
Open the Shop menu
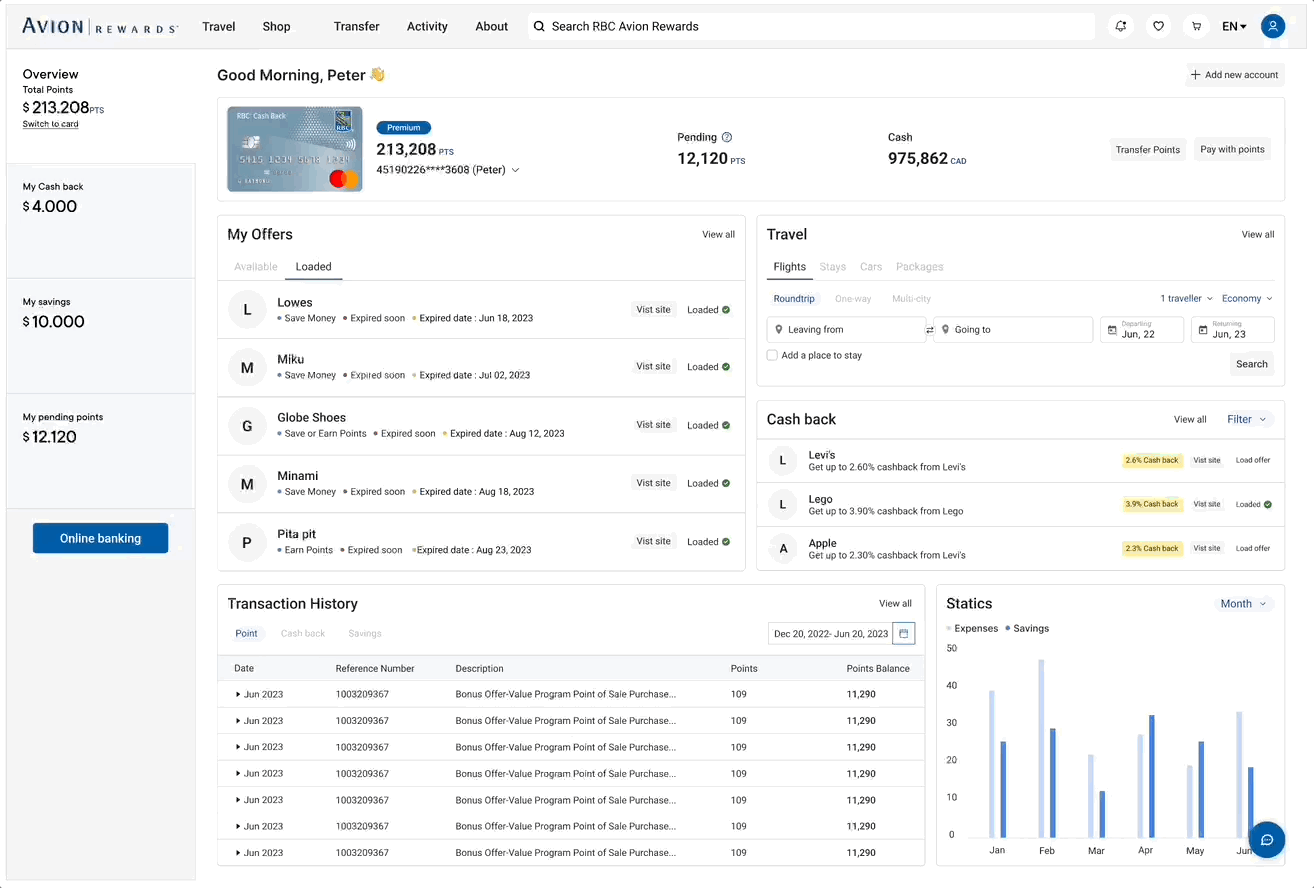point(277,27)
